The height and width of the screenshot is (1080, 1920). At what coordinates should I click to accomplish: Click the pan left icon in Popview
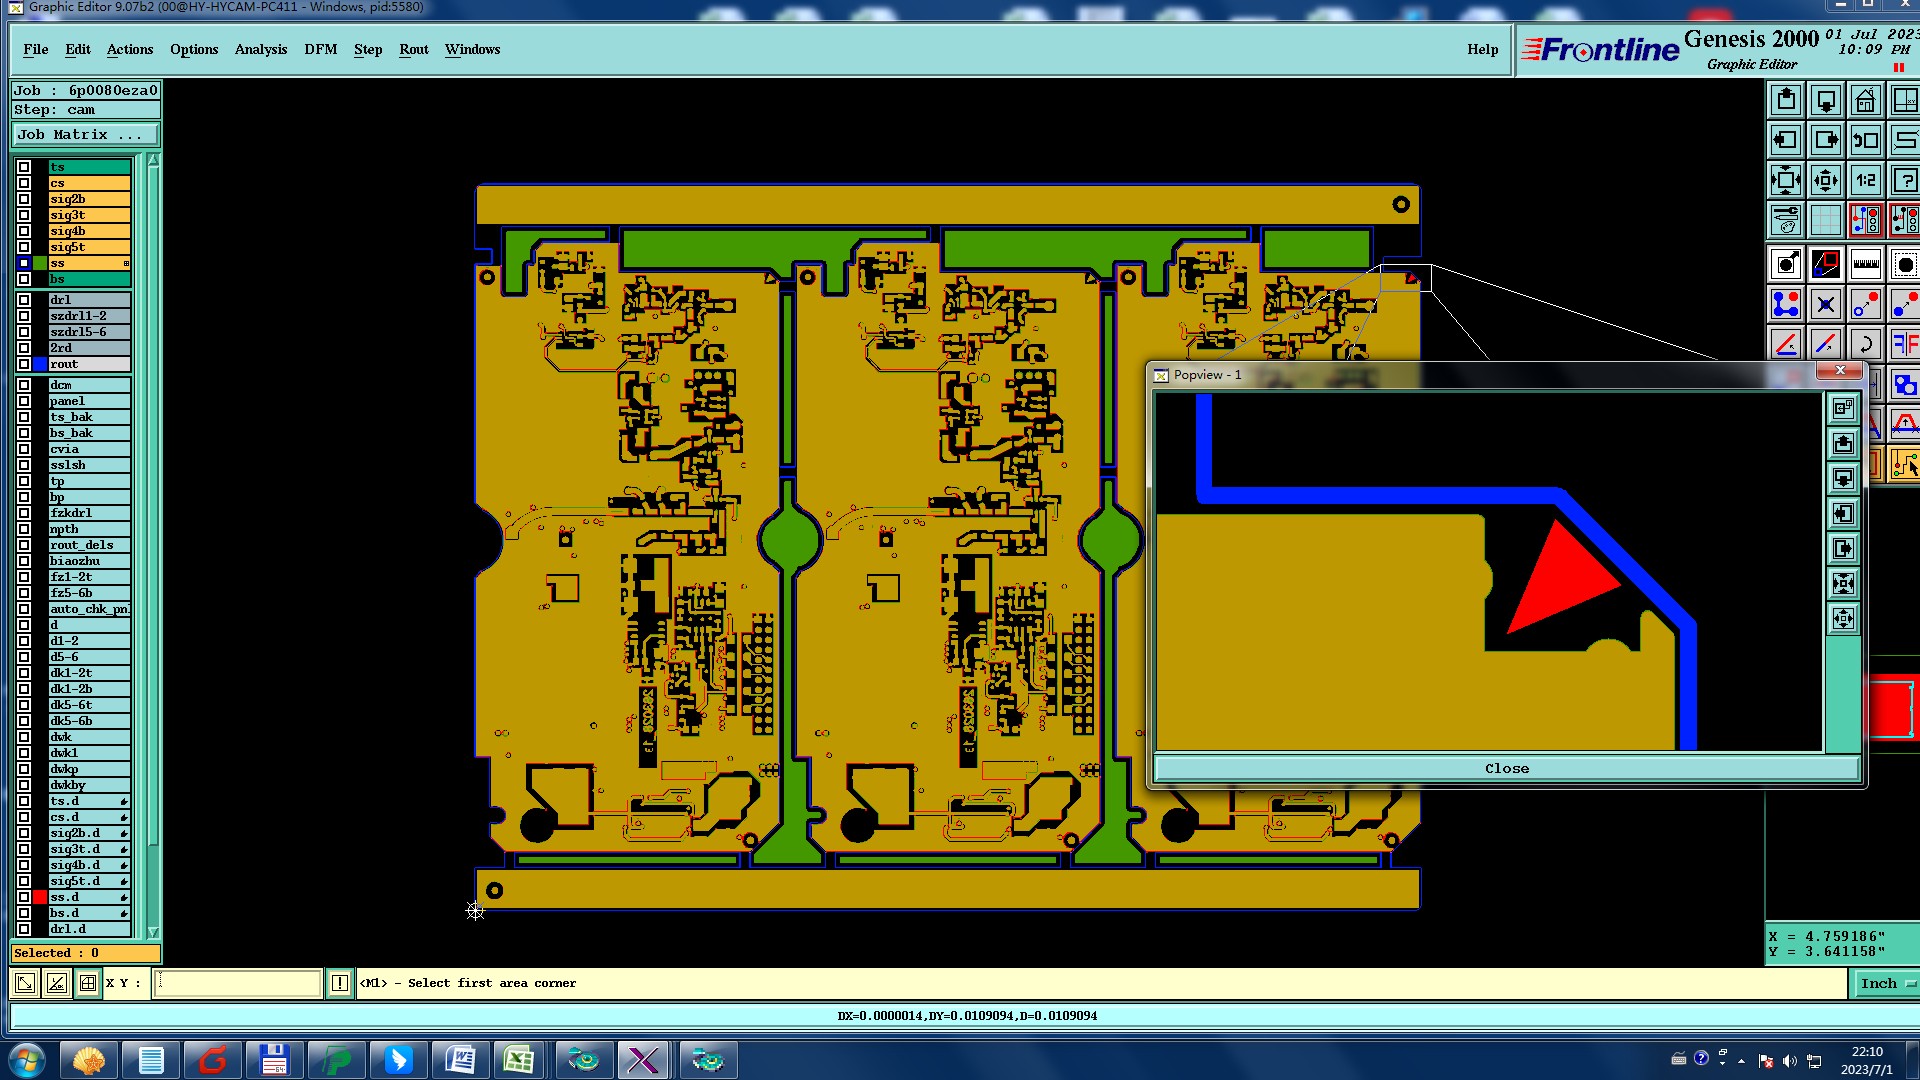pyautogui.click(x=1843, y=514)
